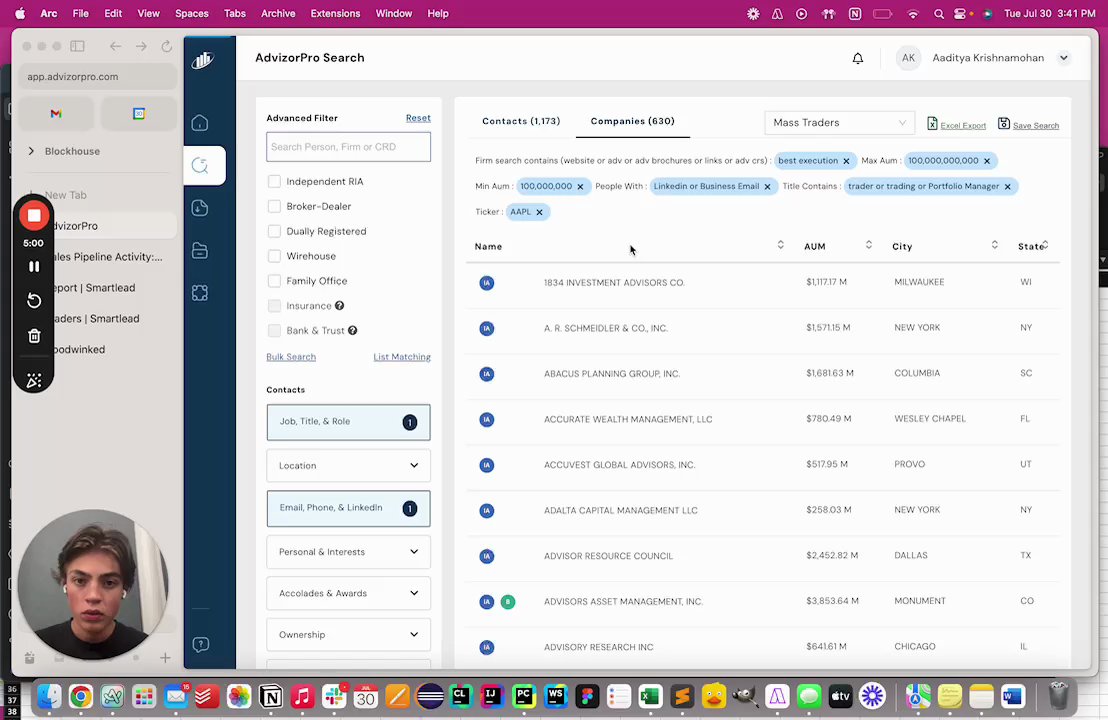Viewport: 1108px width, 720px height.
Task: Check the Dually Registered checkbox
Action: (274, 231)
